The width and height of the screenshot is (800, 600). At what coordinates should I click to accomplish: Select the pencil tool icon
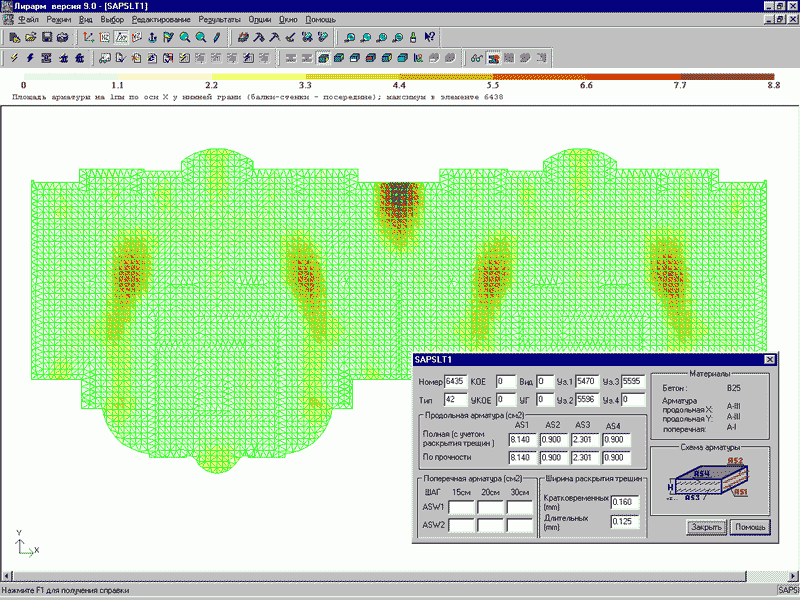[216, 37]
